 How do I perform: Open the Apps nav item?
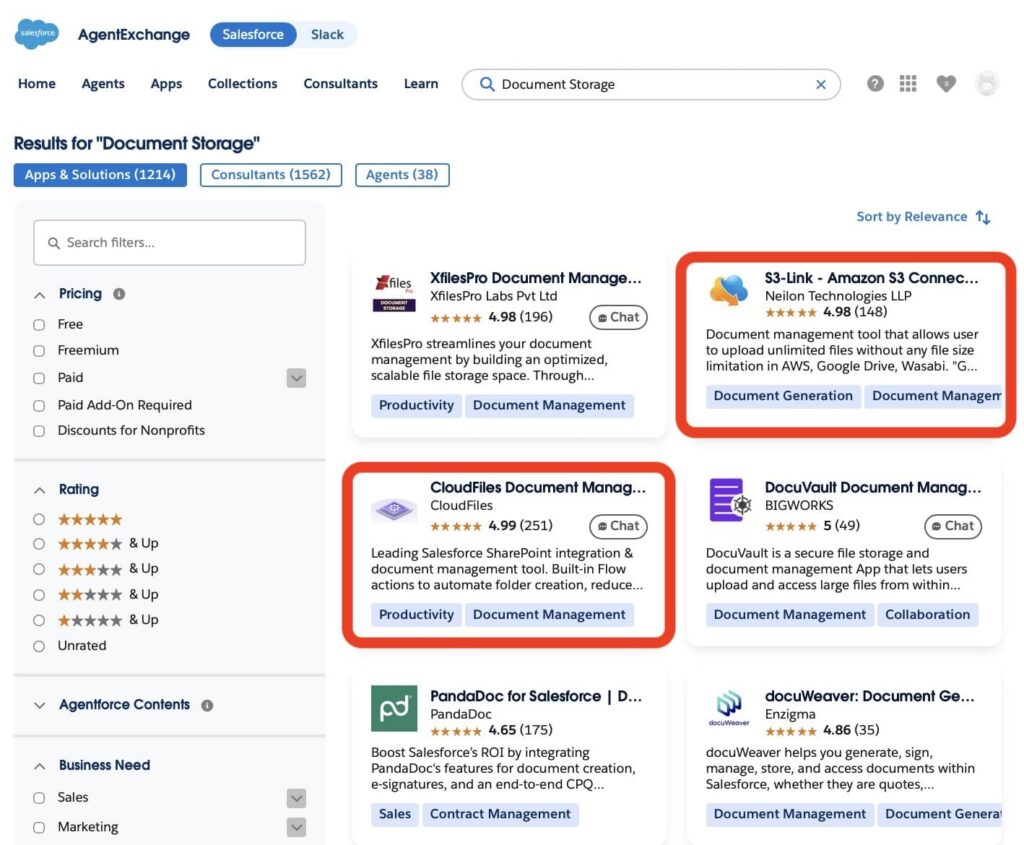[x=166, y=84]
